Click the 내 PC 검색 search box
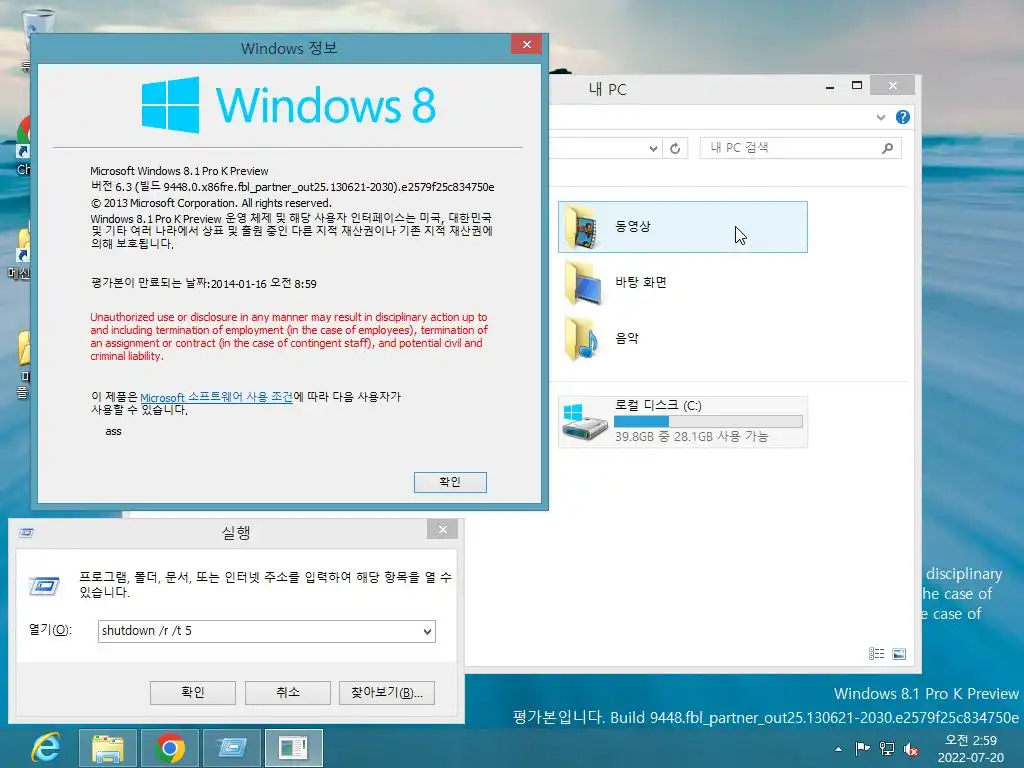Image resolution: width=1024 pixels, height=768 pixels. pyautogui.click(x=800, y=148)
